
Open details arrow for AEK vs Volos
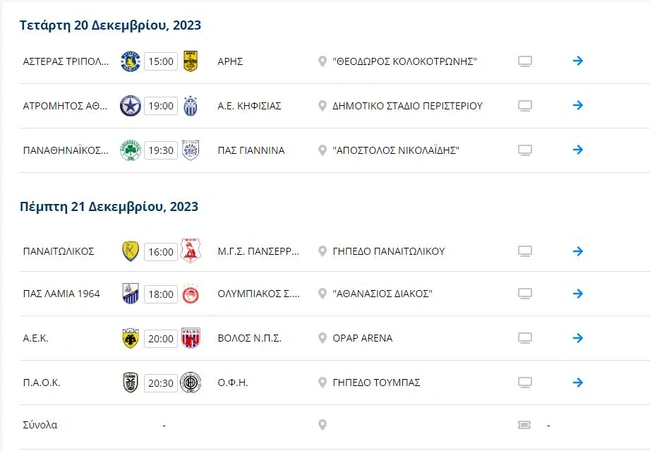tap(578, 338)
